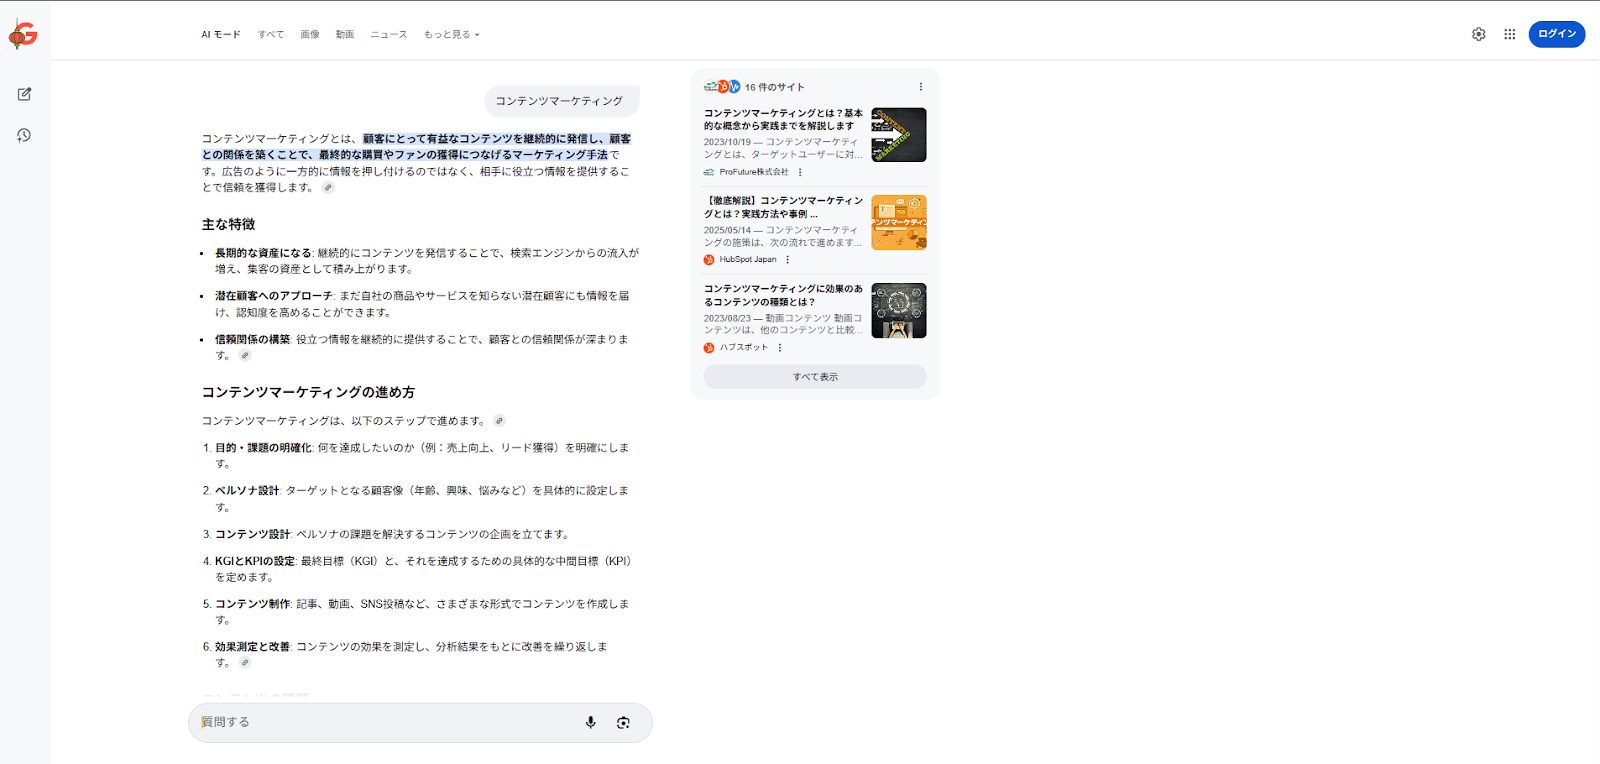Viewport: 1600px width, 764px height.
Task: Click the microphone voice input icon
Action: 590,722
